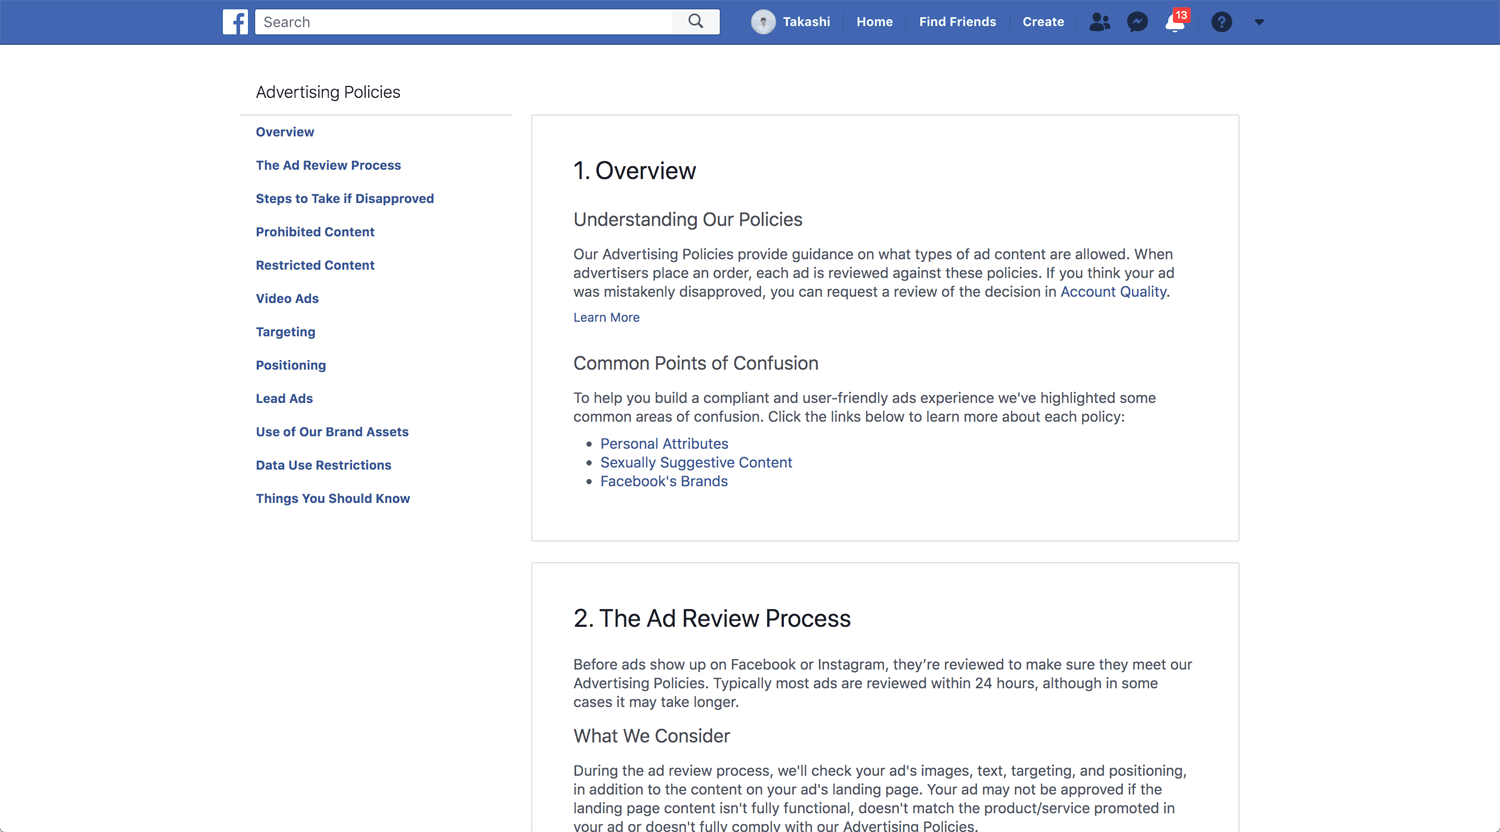Click 'Common Points of Confusion' subheading
1500x832 pixels.
pyautogui.click(x=696, y=364)
